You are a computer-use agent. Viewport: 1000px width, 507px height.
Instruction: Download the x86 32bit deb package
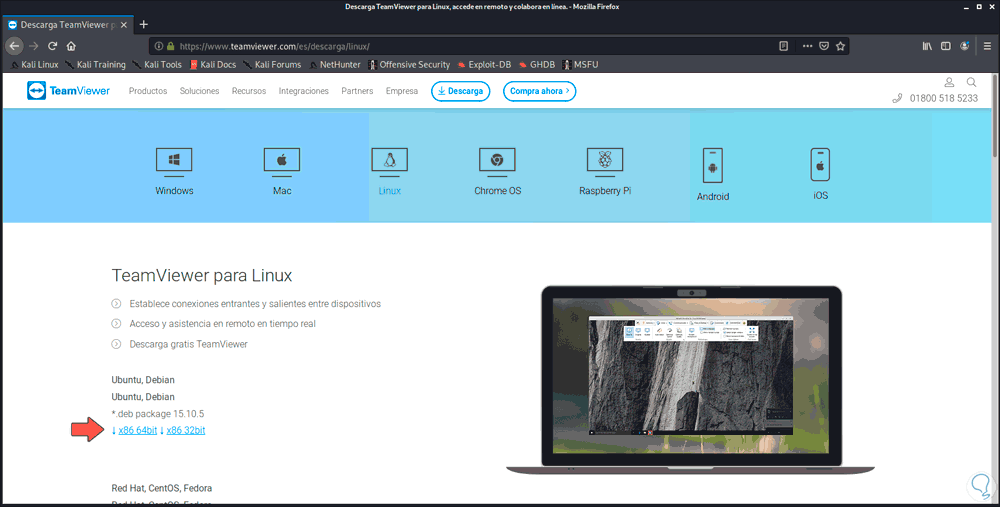click(186, 430)
